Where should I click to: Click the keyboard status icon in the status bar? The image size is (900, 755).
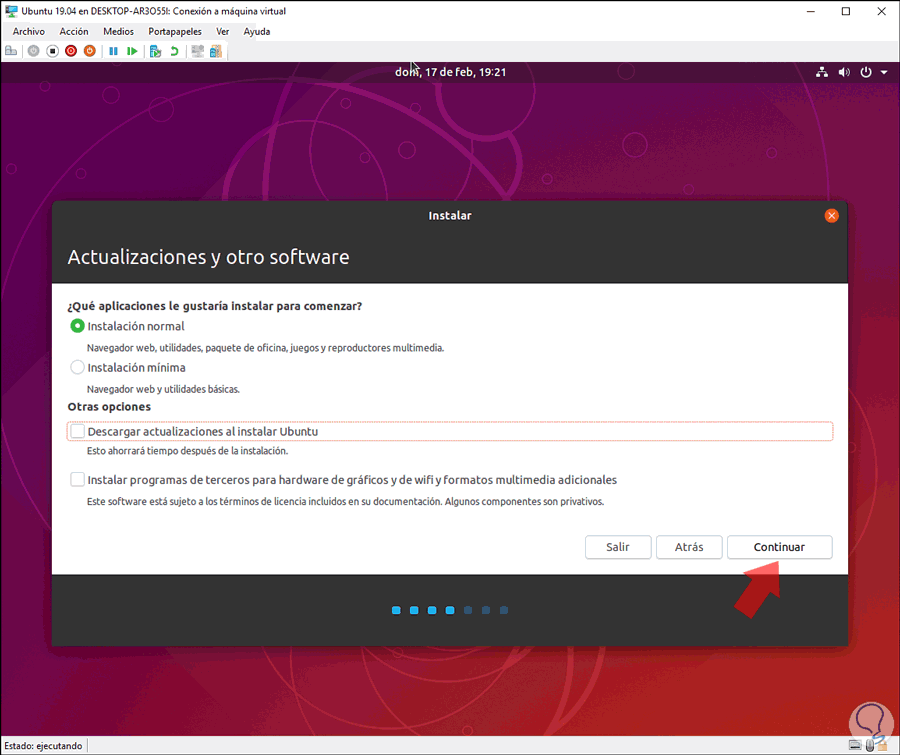[x=855, y=746]
